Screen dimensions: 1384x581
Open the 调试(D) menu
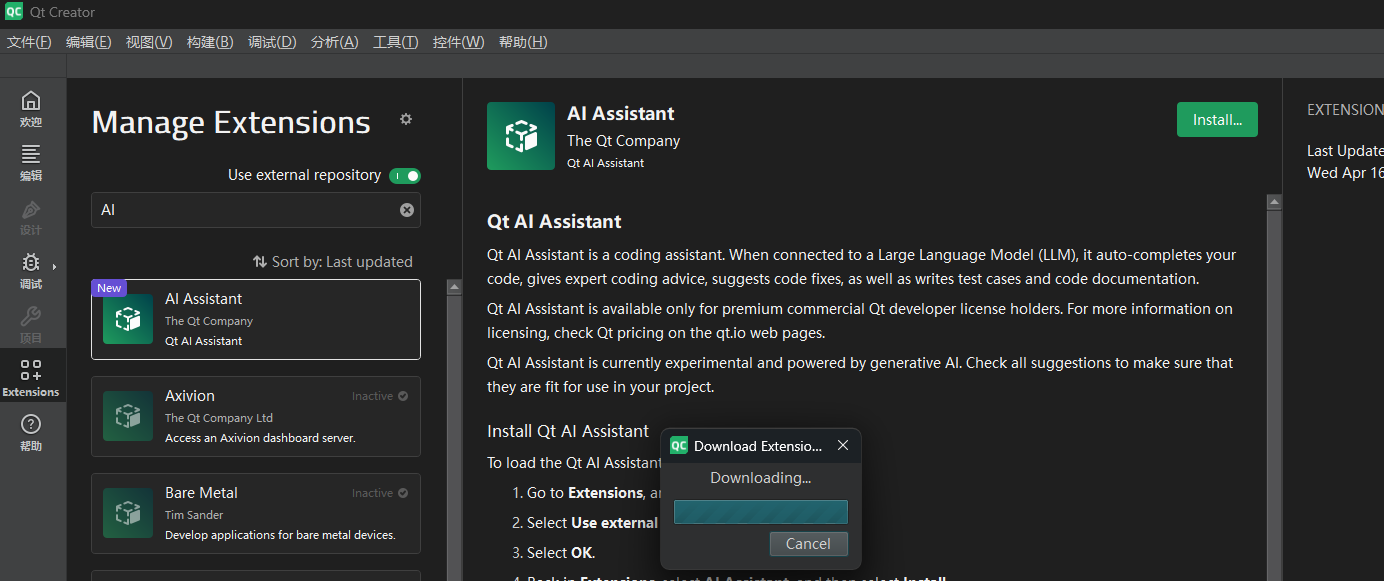[272, 42]
